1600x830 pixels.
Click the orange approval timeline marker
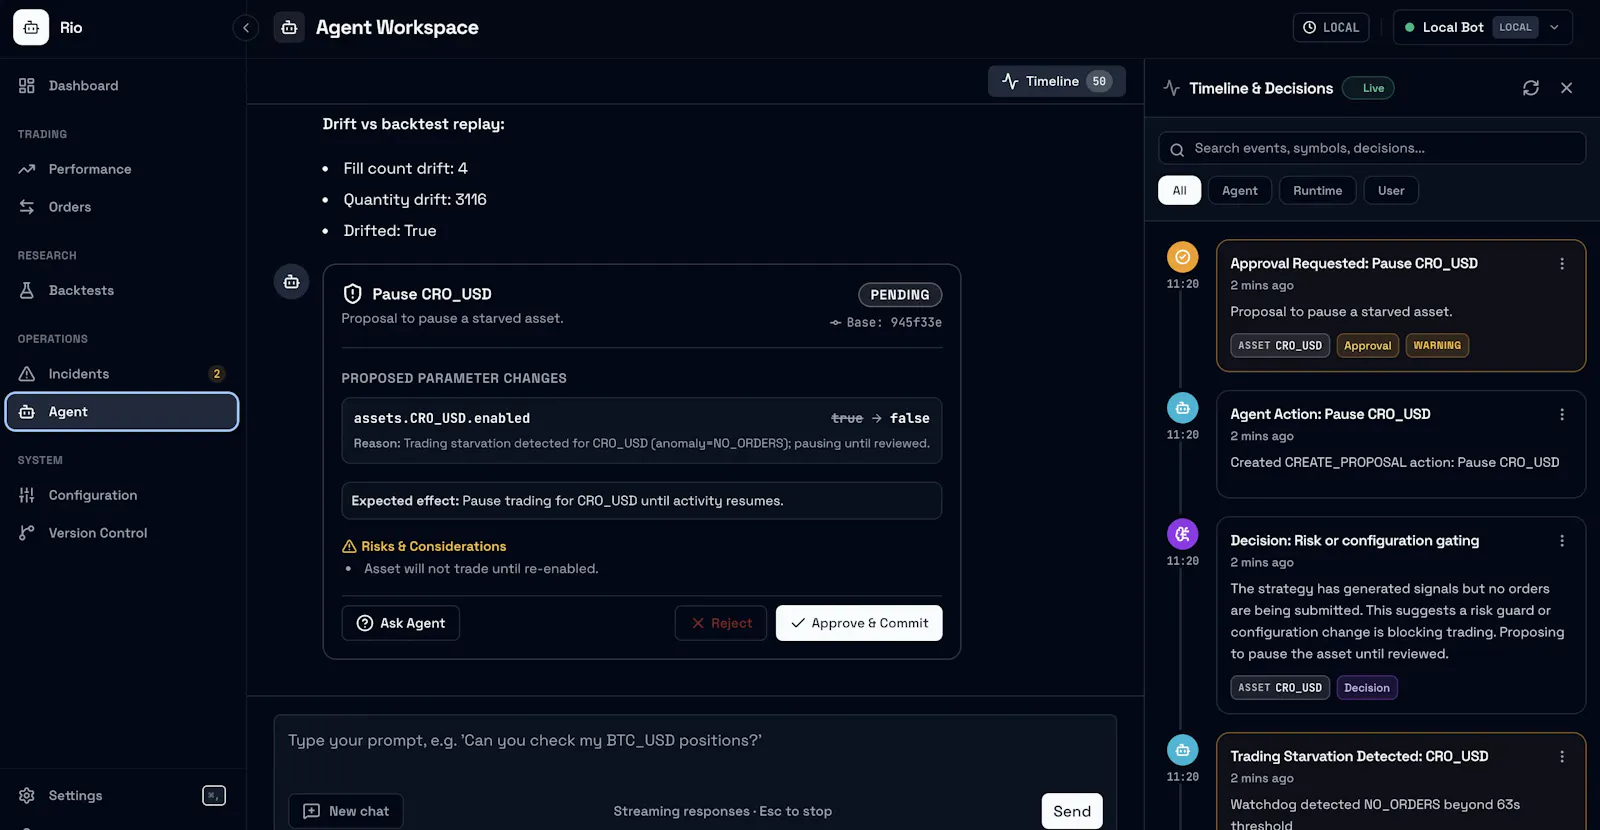coord(1183,257)
